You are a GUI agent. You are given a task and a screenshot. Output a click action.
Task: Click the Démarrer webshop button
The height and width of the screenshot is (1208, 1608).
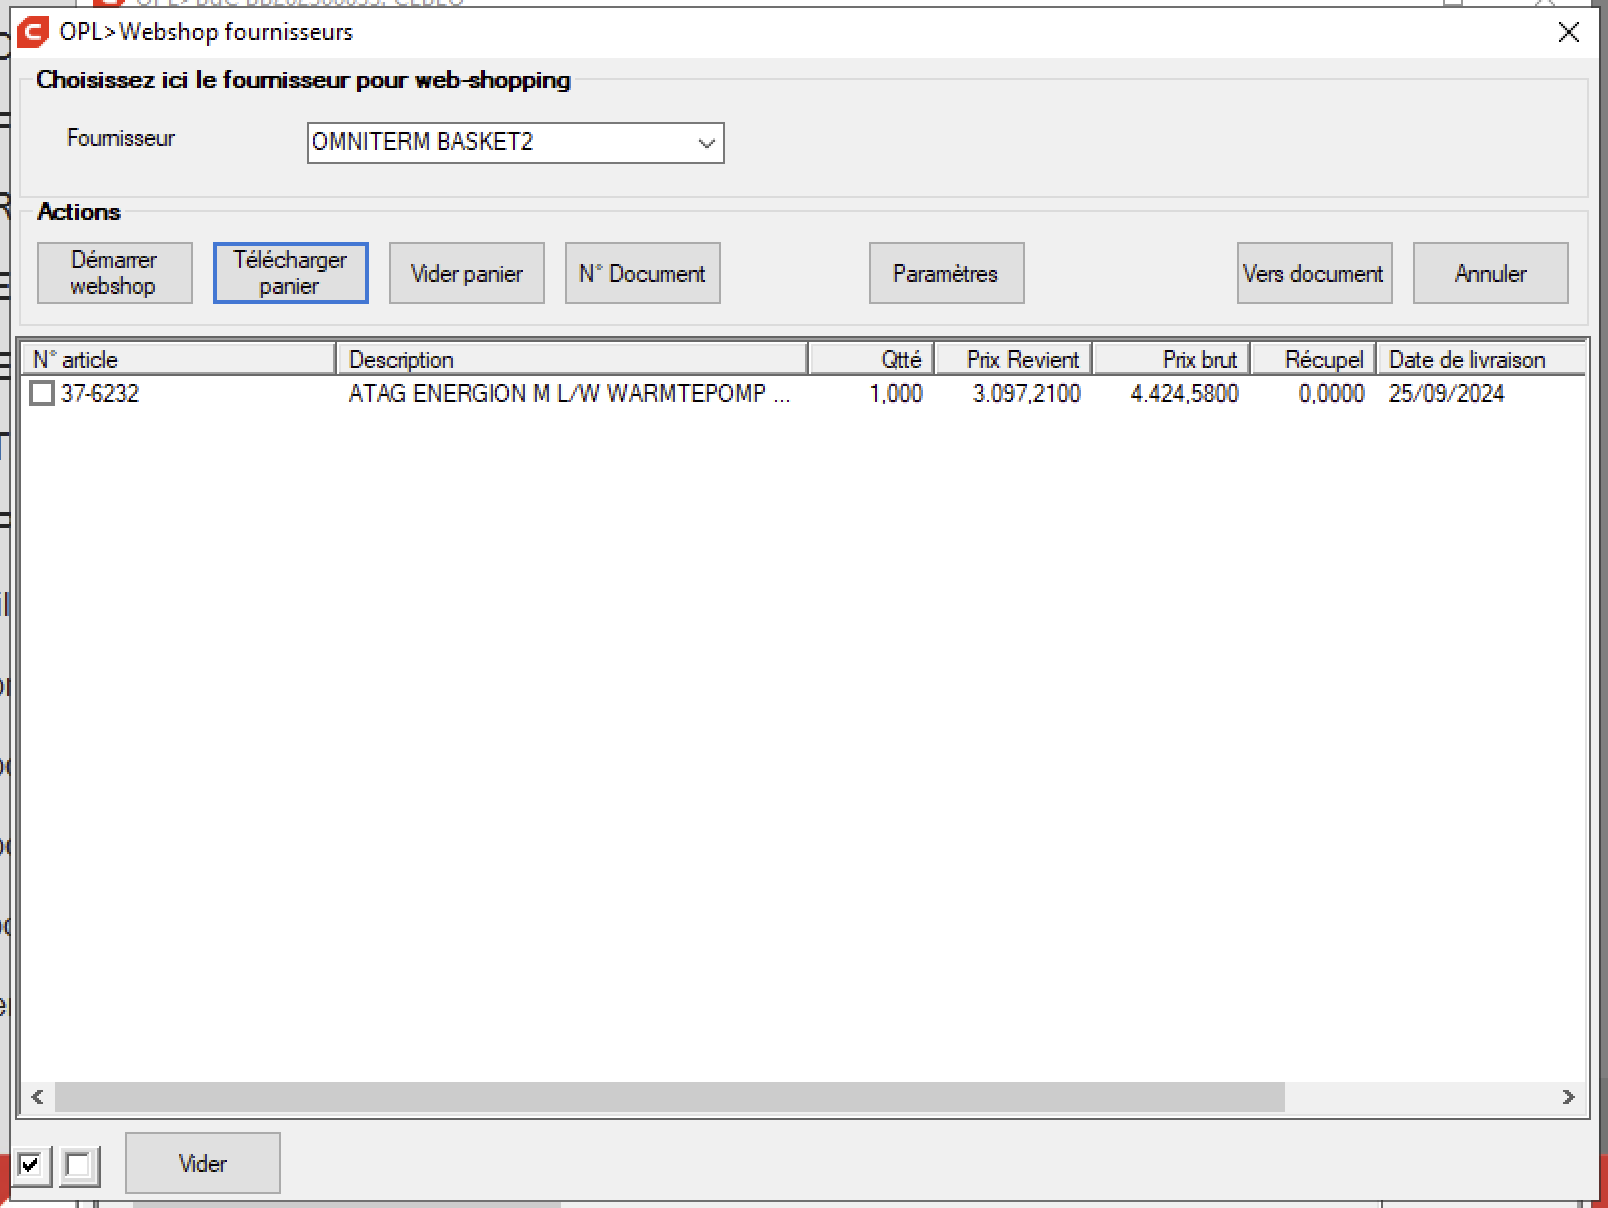pyautogui.click(x=114, y=273)
